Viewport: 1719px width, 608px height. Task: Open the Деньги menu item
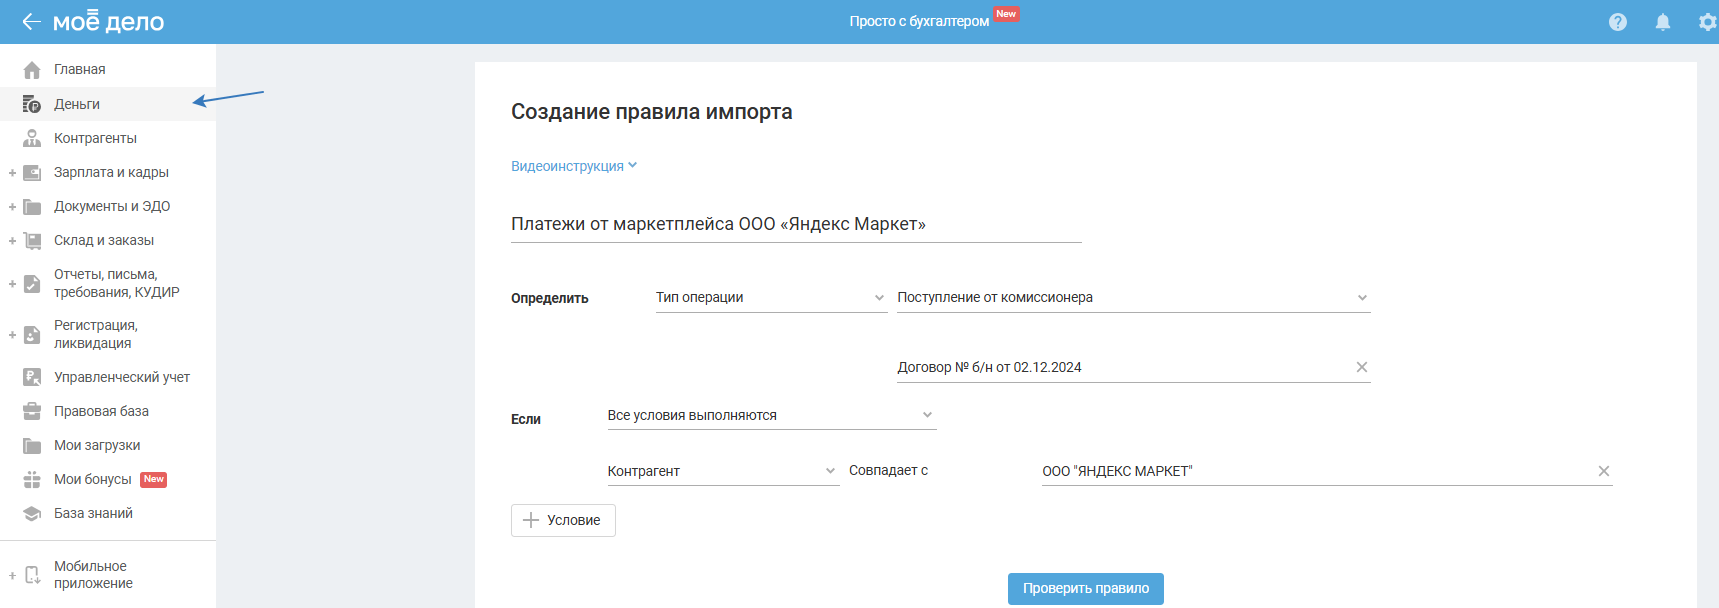click(77, 104)
